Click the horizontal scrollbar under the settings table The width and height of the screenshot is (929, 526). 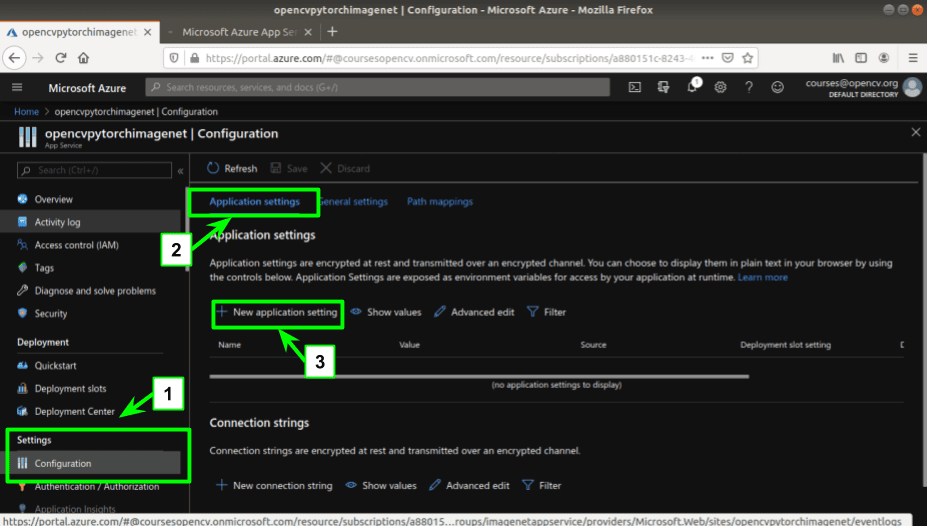479,376
